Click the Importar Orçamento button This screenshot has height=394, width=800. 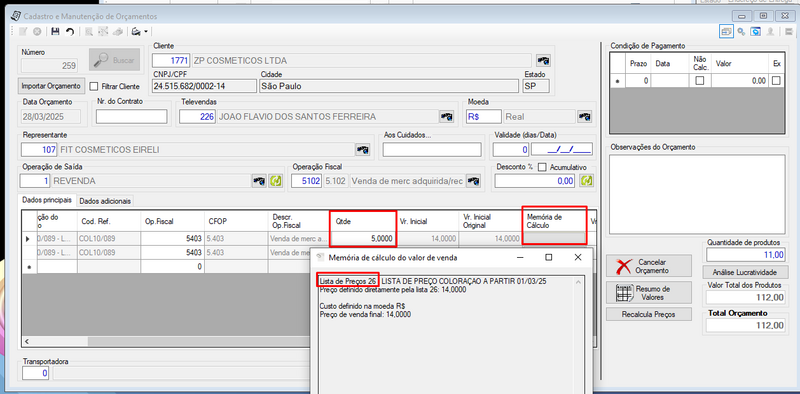point(51,86)
